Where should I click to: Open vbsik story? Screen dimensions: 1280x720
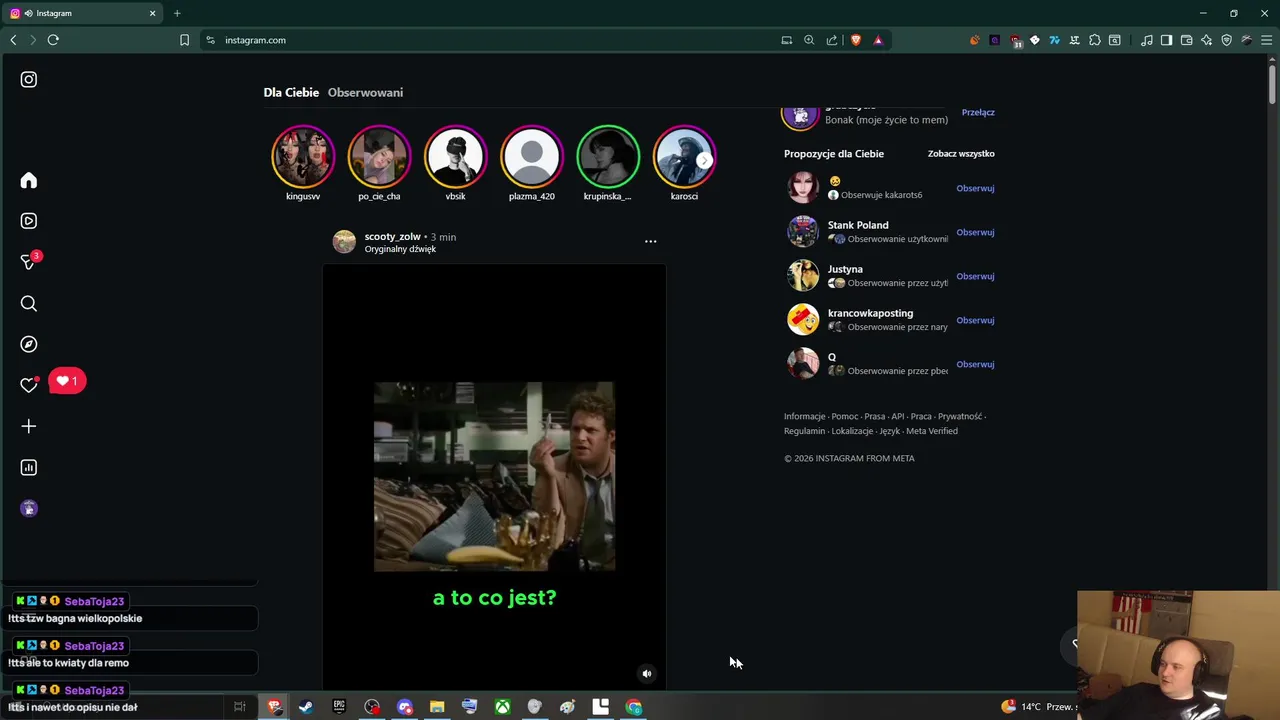(455, 157)
